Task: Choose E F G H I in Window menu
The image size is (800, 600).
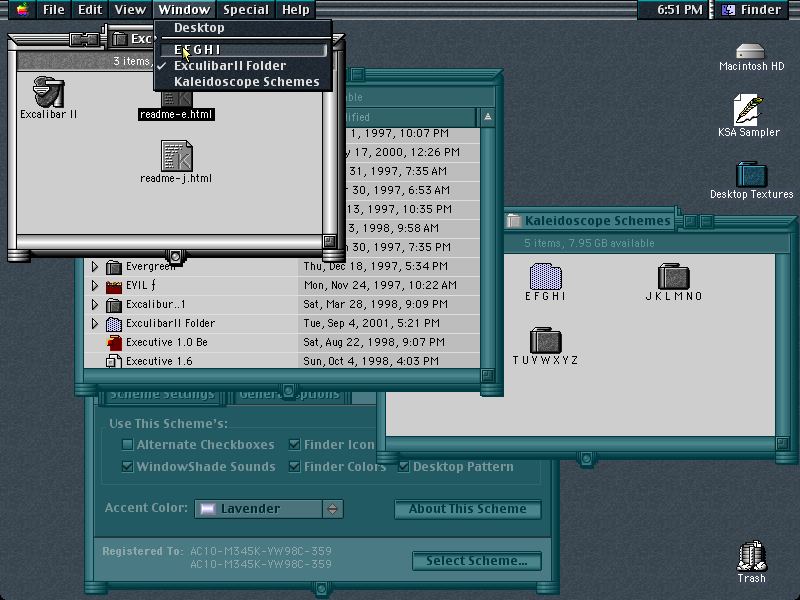Action: coord(243,49)
